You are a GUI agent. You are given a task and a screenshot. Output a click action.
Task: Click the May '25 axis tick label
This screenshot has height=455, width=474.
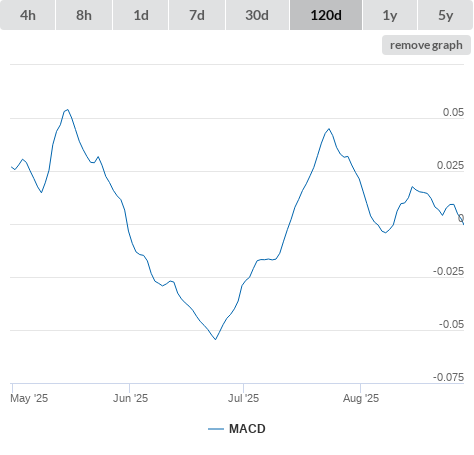pyautogui.click(x=29, y=398)
